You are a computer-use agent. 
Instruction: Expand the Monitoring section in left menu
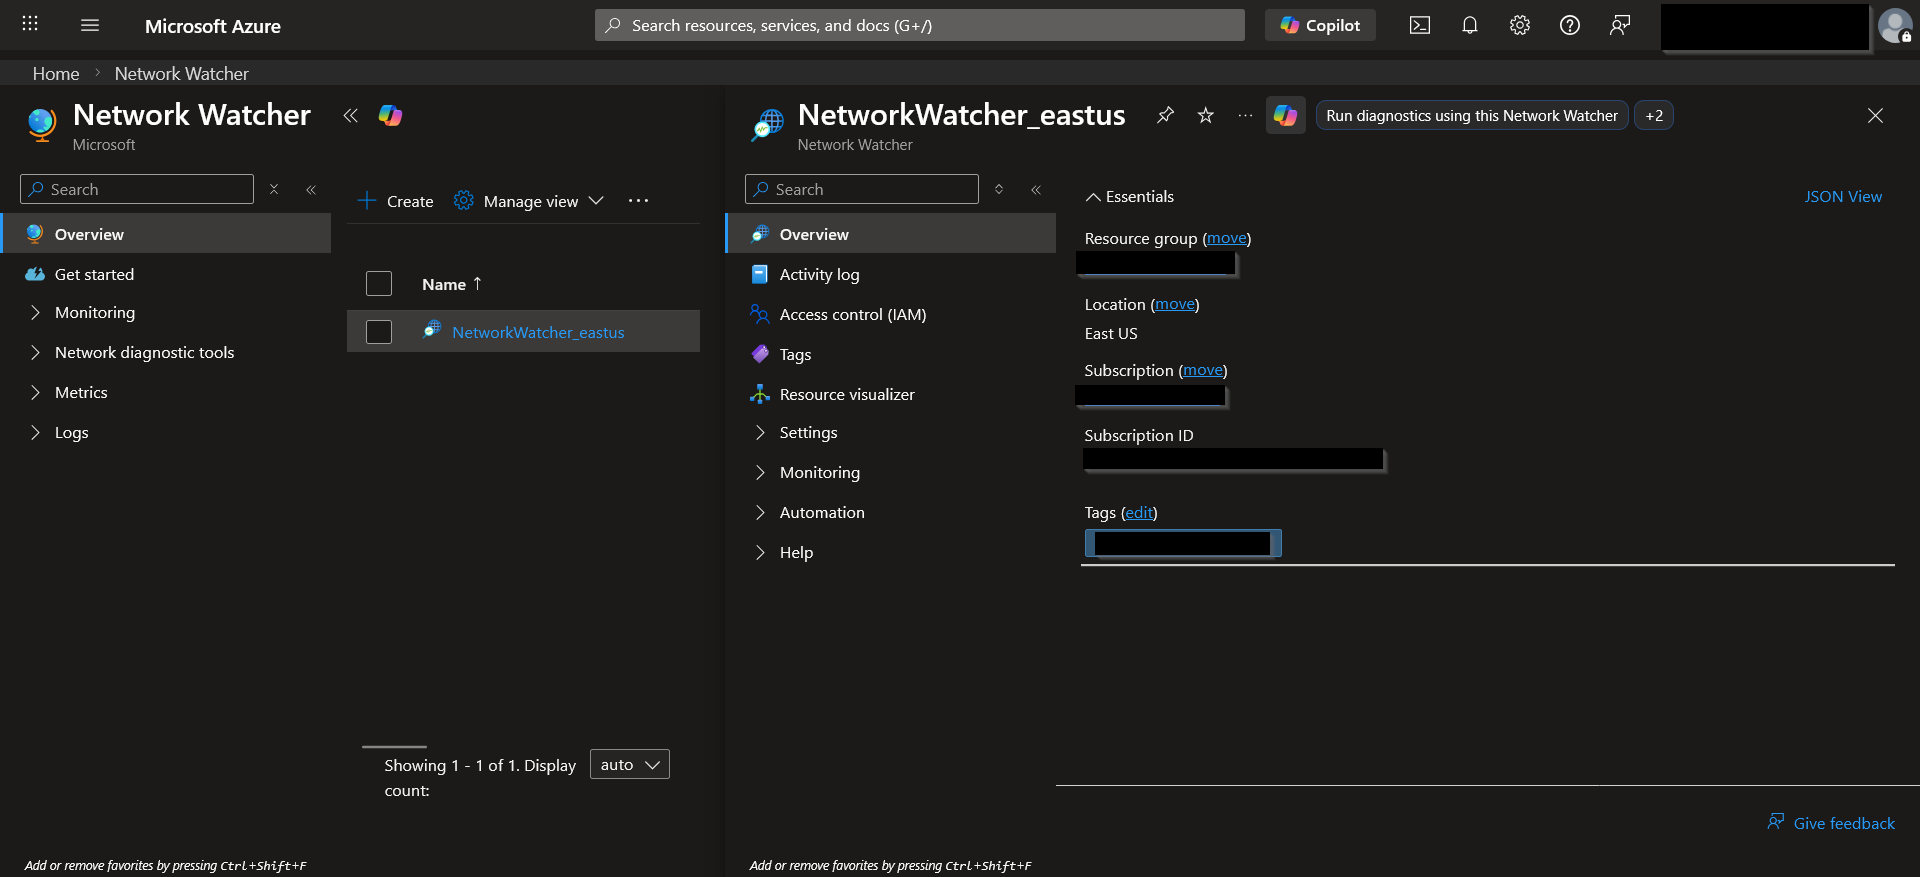coord(35,312)
